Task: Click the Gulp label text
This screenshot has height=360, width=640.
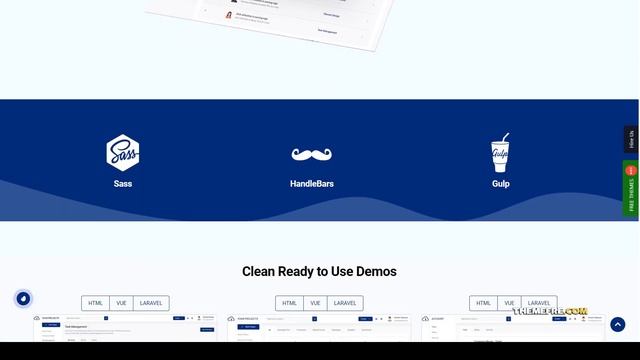Action: pyautogui.click(x=500, y=184)
